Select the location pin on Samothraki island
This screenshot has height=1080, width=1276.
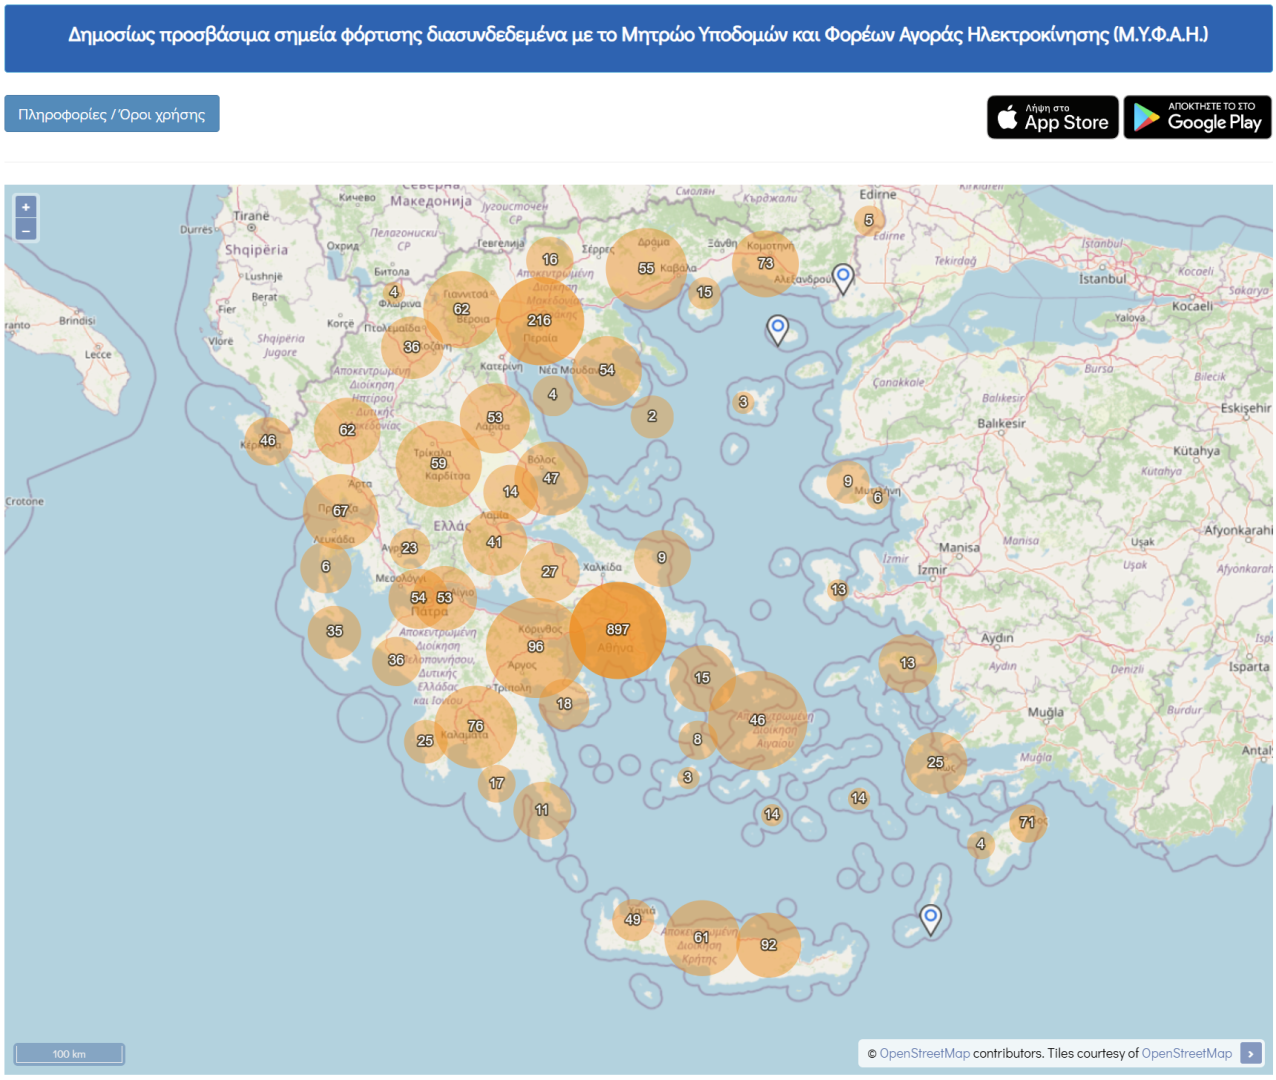(x=777, y=328)
